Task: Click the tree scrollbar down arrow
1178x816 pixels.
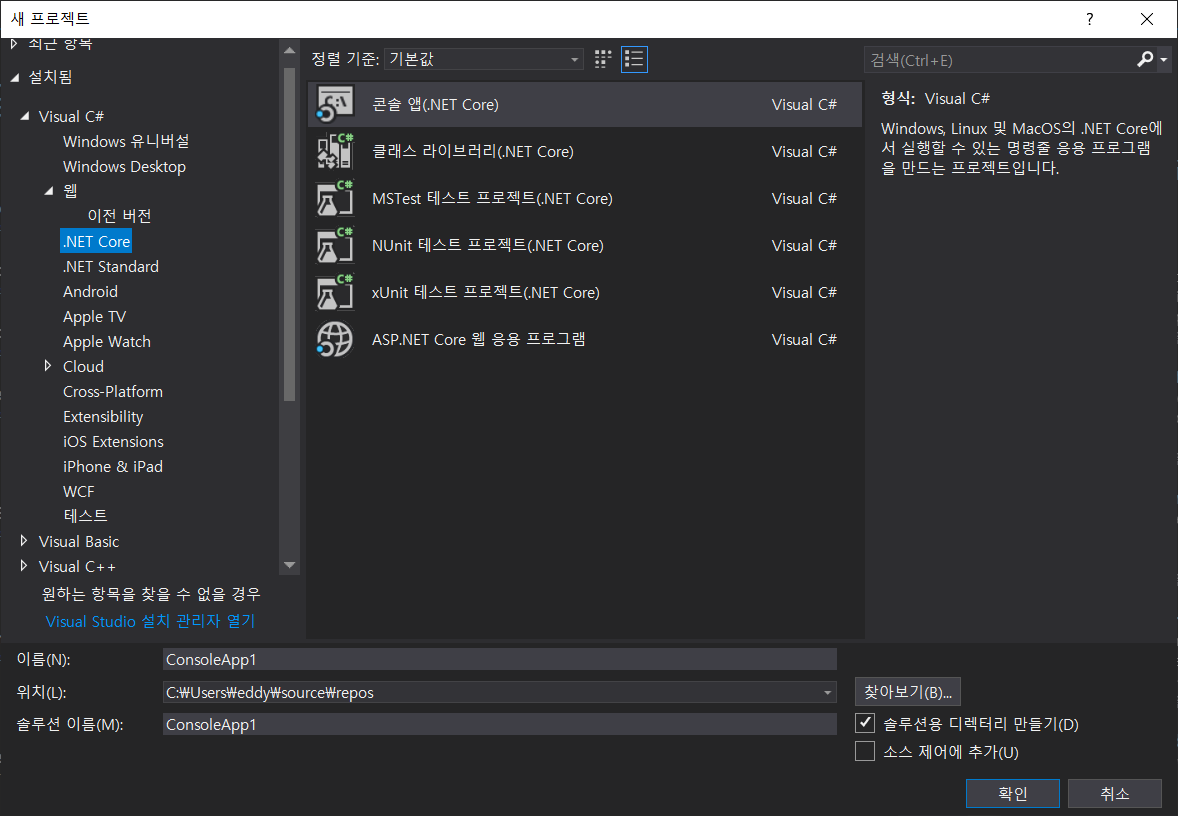Action: (x=289, y=565)
